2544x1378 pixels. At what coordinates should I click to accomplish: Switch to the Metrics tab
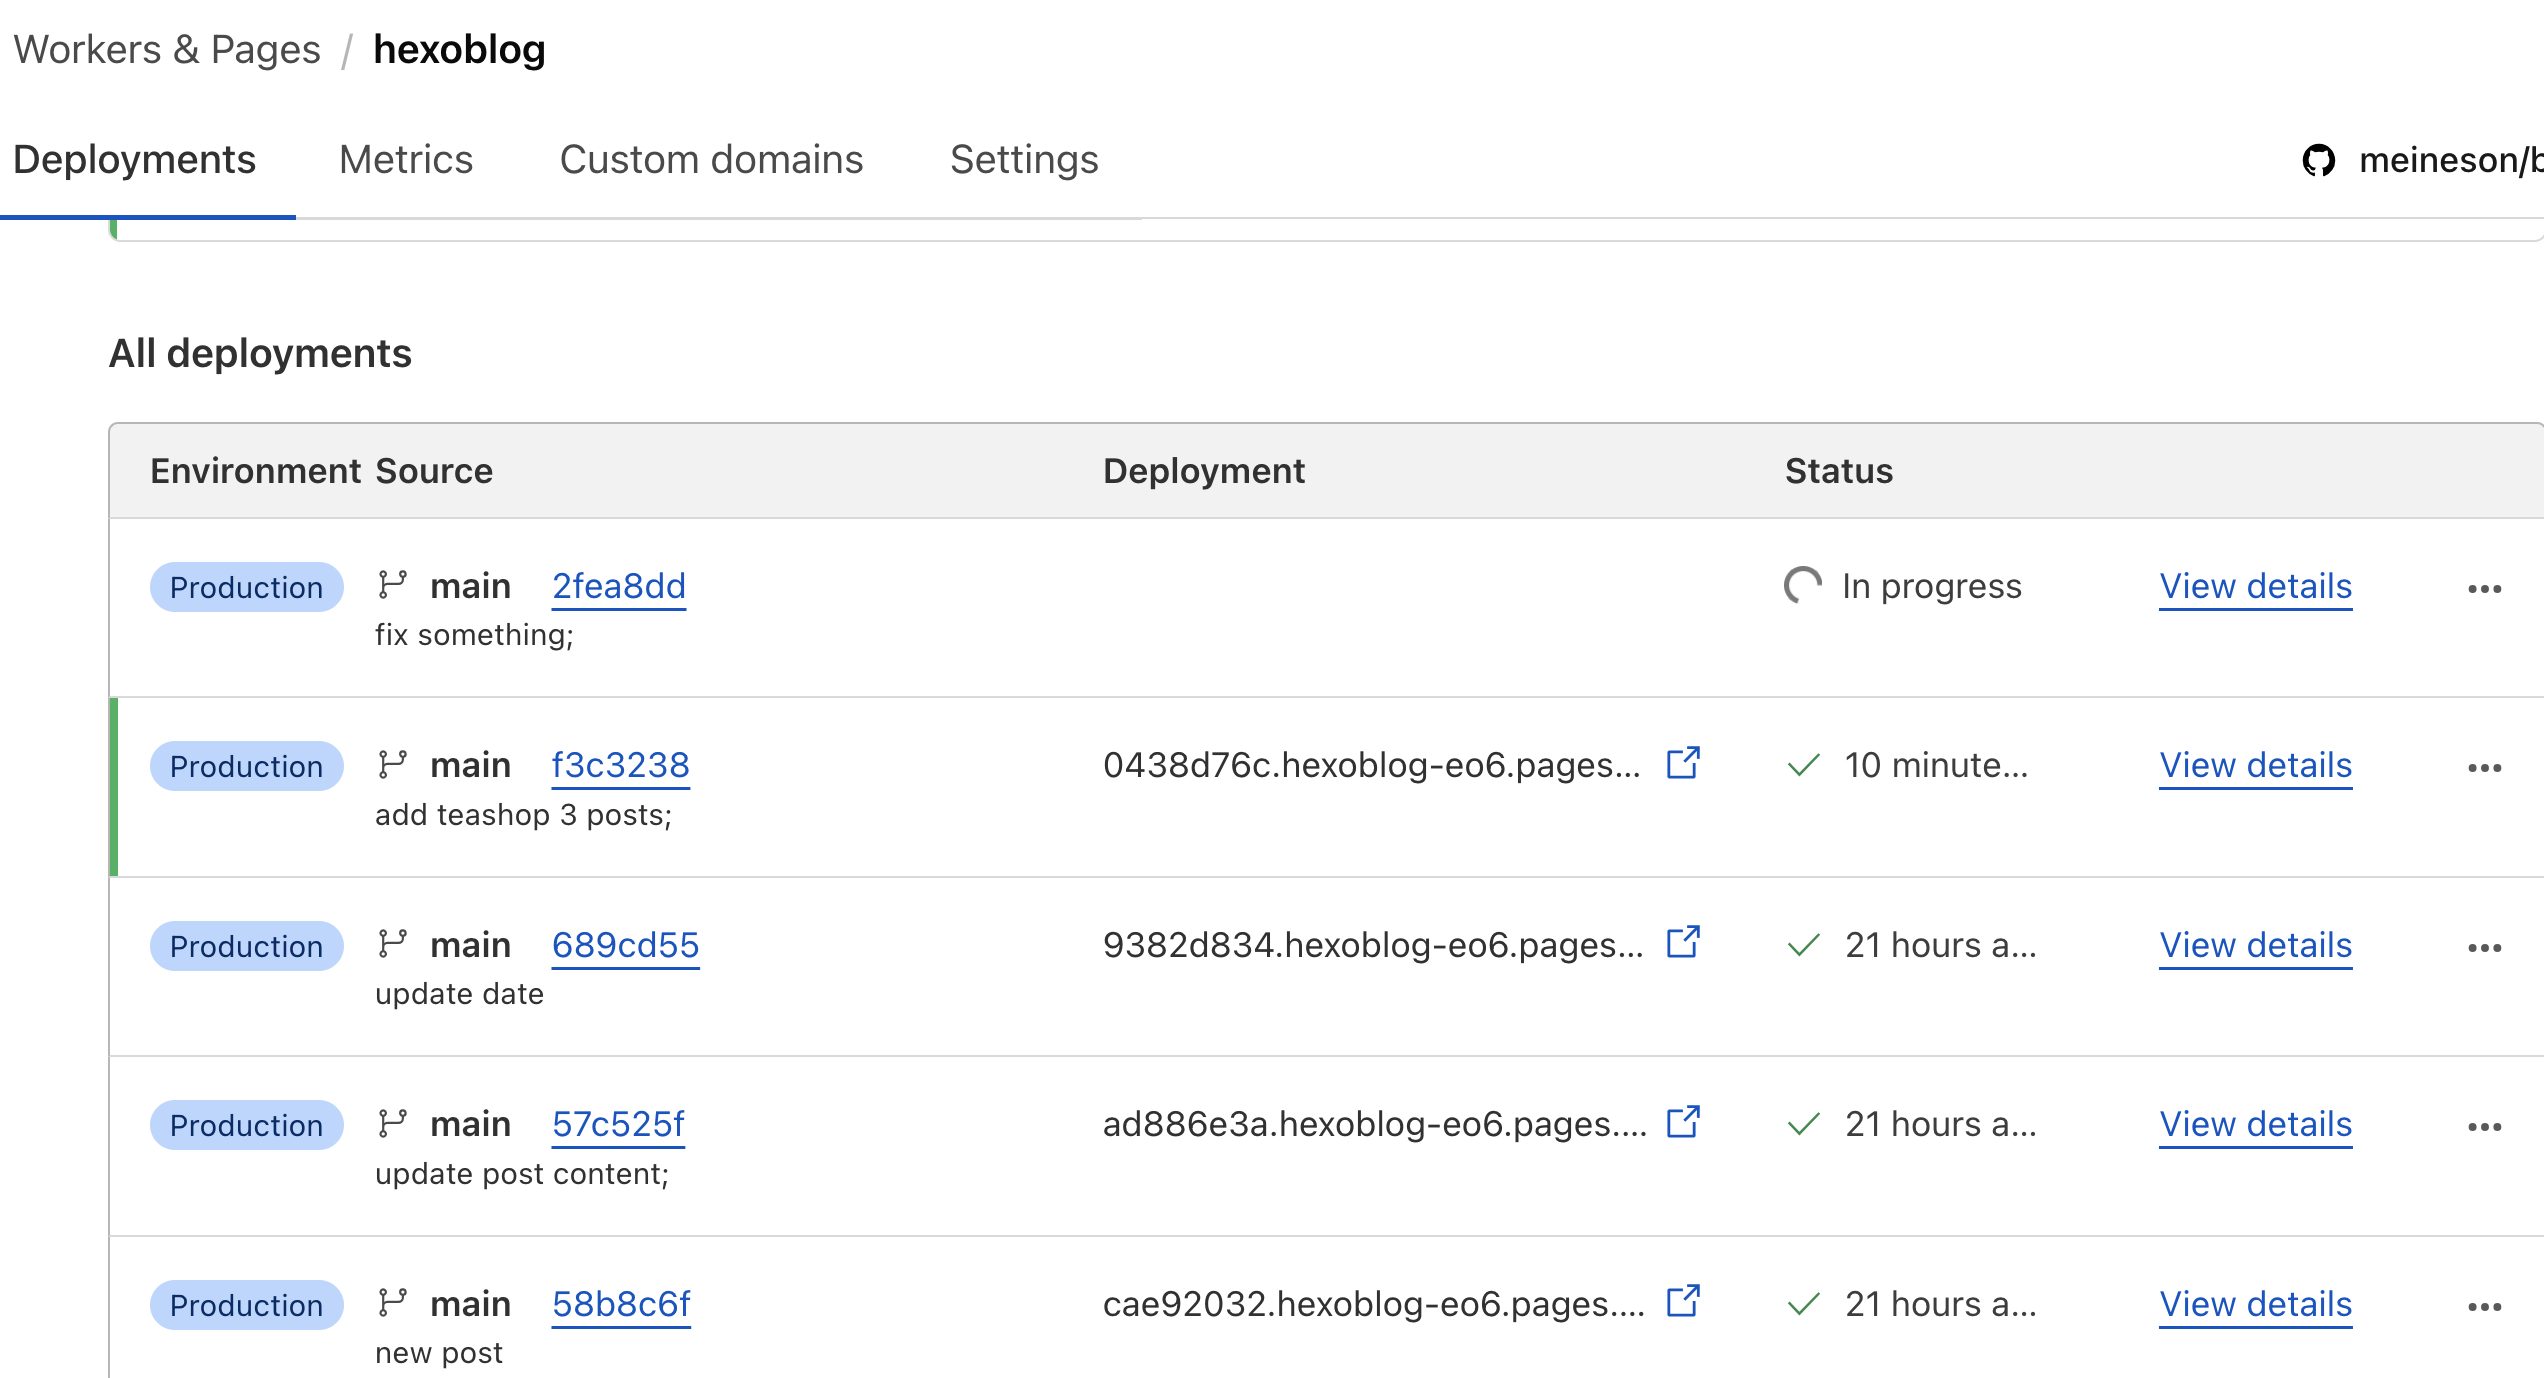click(405, 160)
